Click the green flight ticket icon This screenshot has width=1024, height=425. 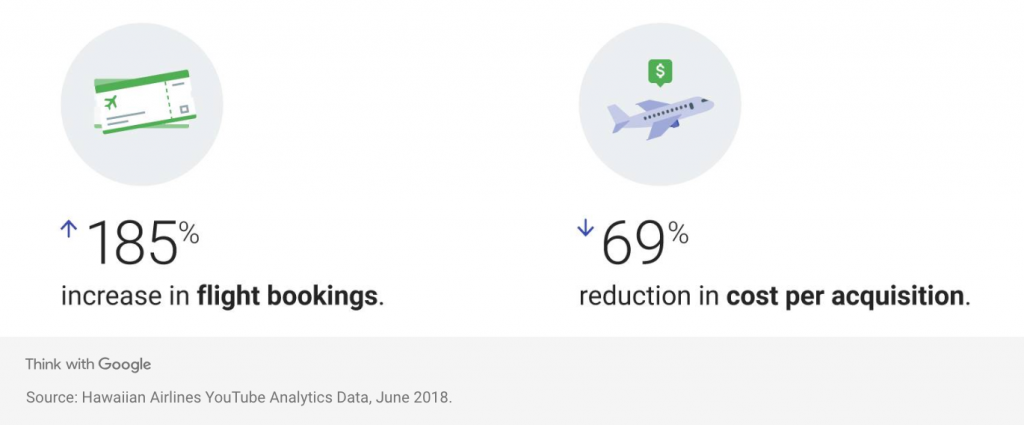pyautogui.click(x=142, y=101)
